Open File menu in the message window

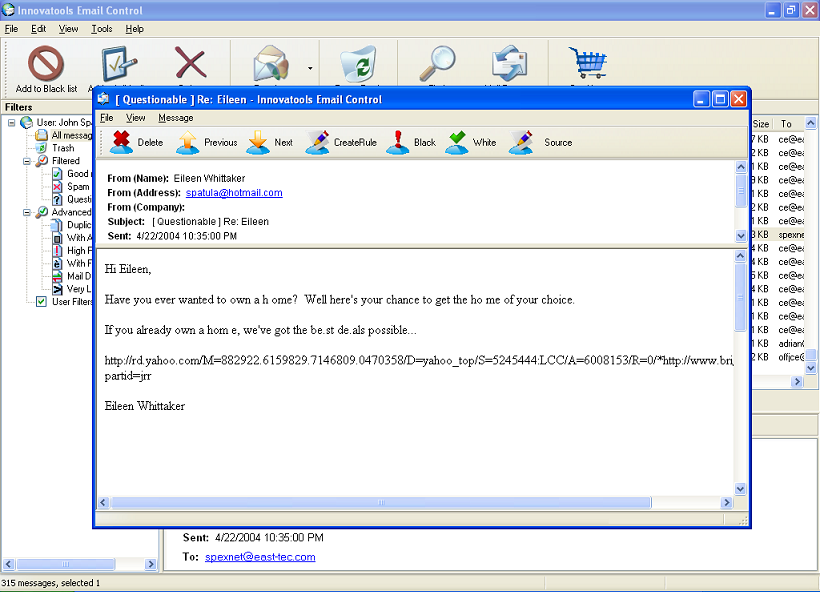coord(106,118)
